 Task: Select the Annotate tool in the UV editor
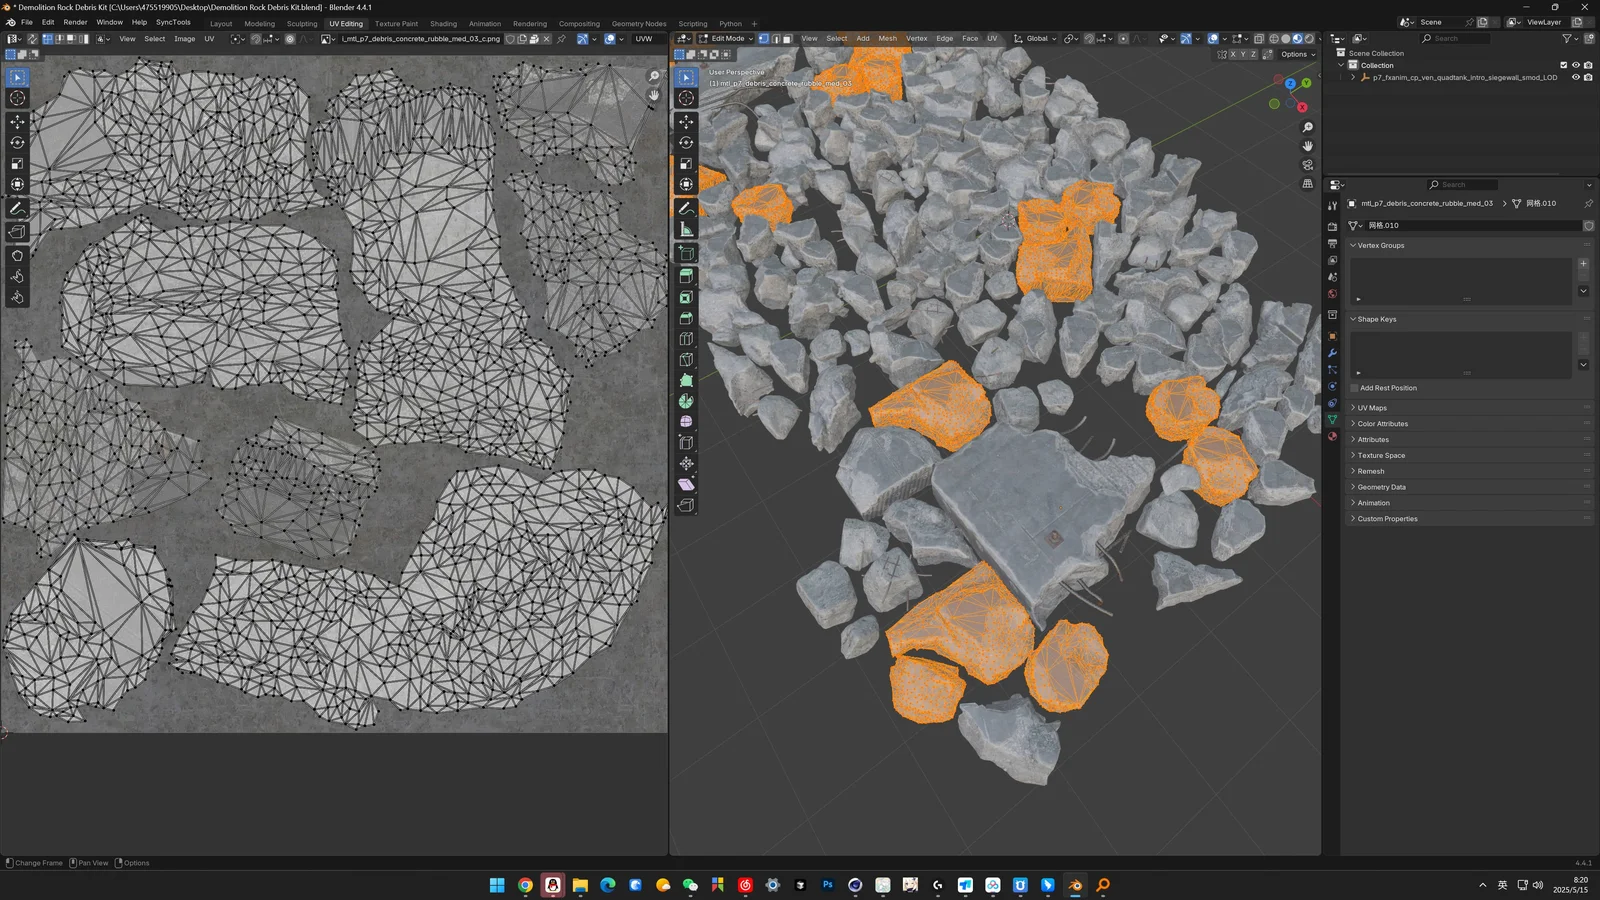pos(17,208)
